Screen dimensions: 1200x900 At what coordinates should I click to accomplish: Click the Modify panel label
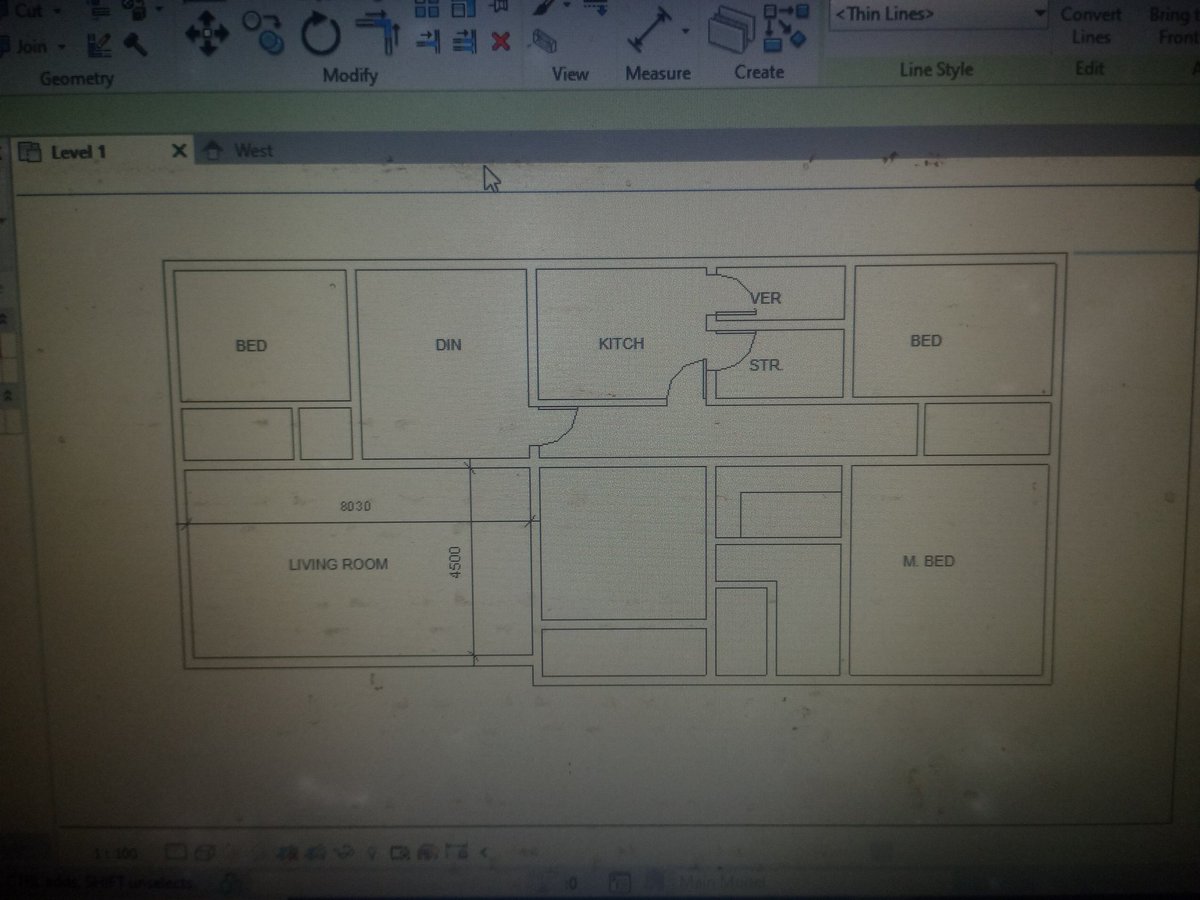350,76
